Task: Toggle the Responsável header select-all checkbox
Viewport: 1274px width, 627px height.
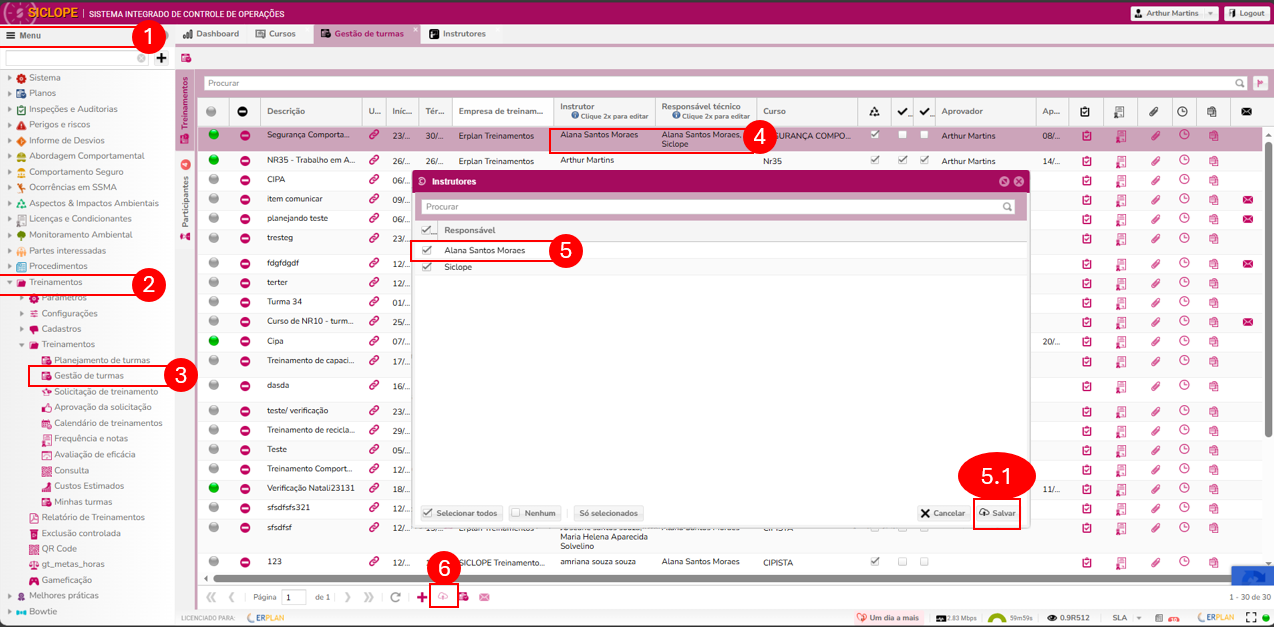Action: [x=428, y=230]
